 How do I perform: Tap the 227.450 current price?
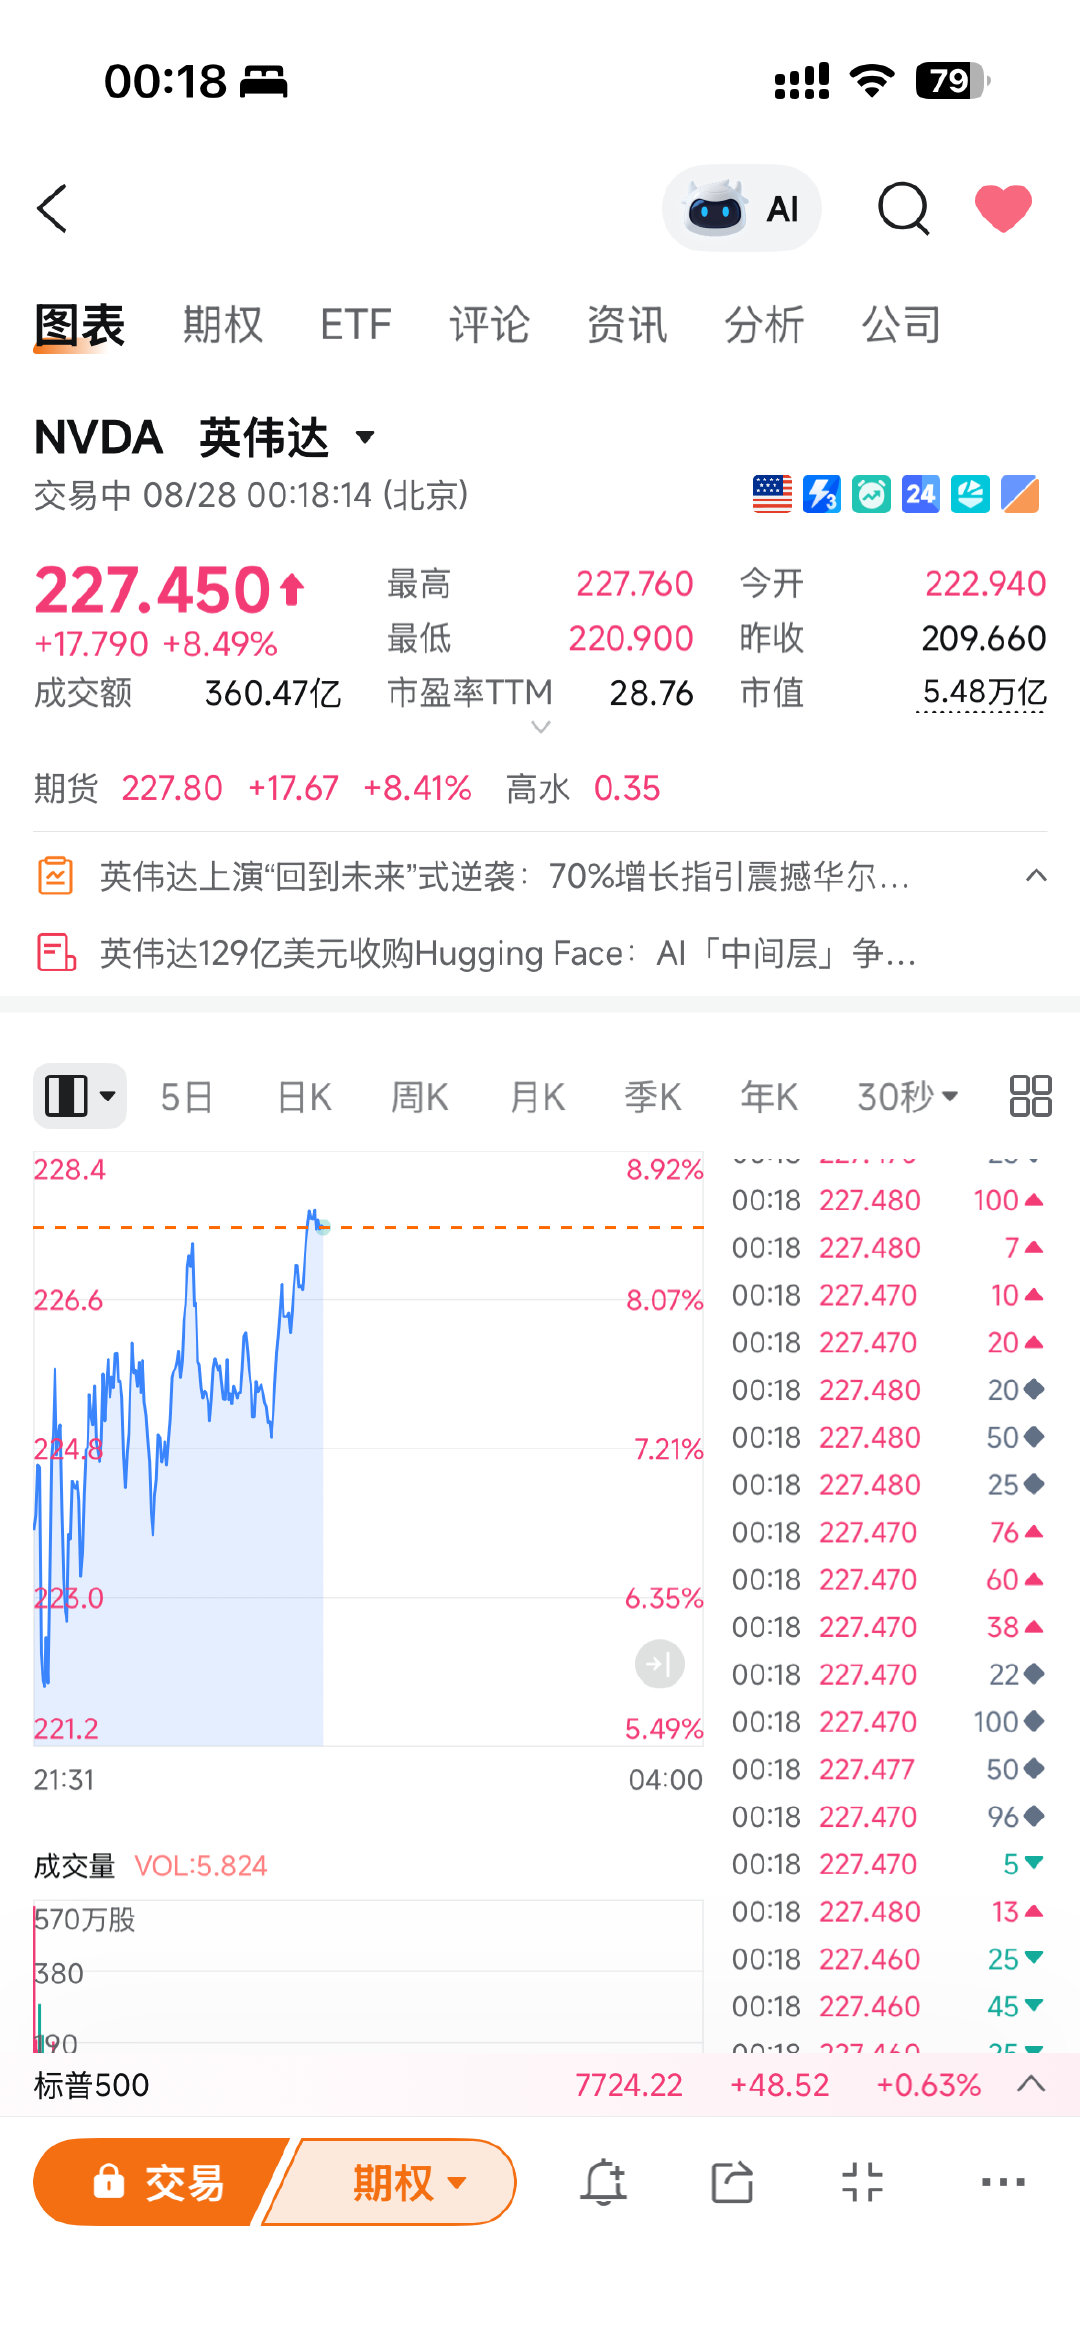point(152,589)
